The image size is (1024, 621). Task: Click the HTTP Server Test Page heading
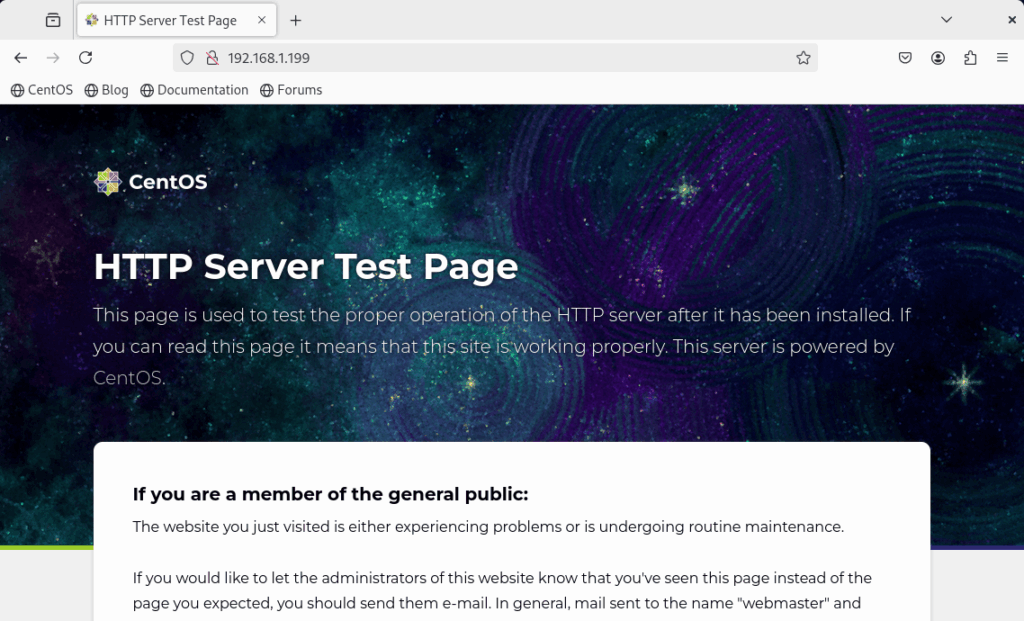tap(306, 266)
